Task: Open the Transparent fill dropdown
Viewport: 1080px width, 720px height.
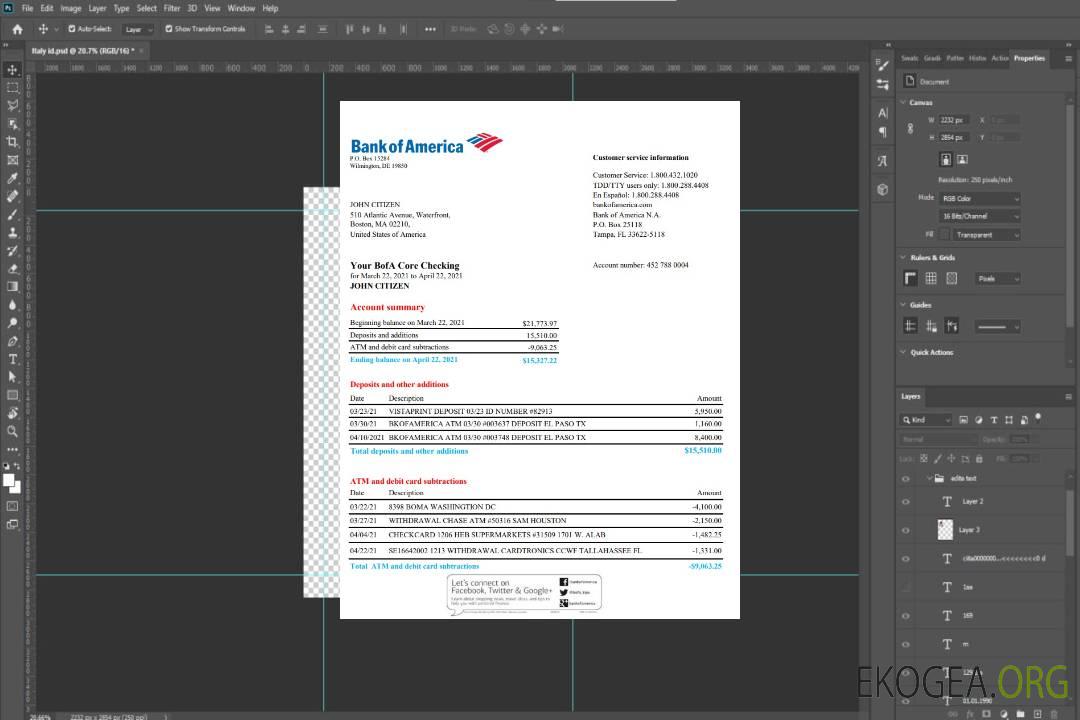Action: pos(986,235)
